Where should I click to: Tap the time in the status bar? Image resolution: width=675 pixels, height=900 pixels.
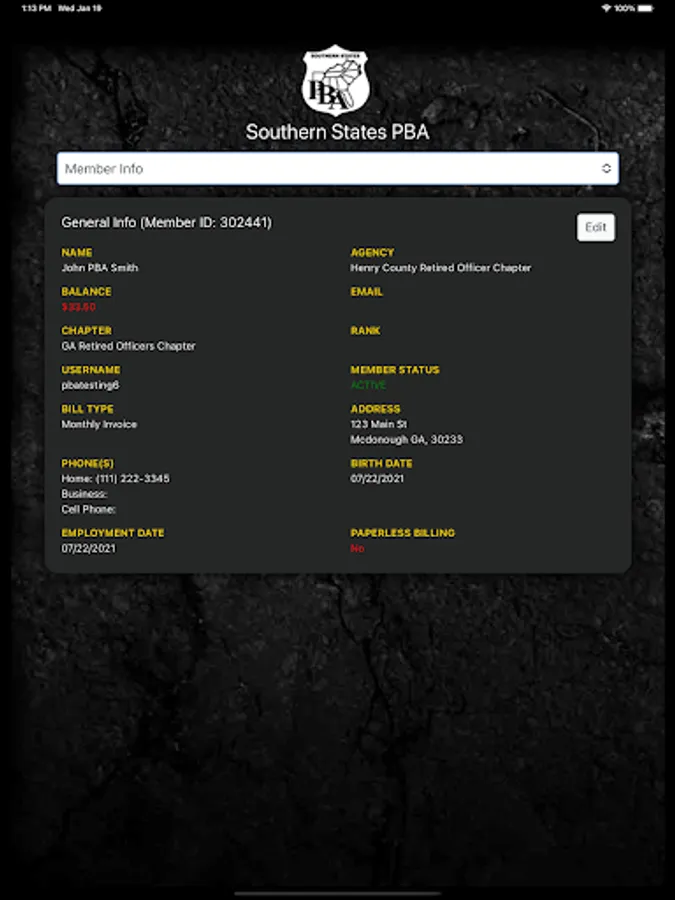coord(36,9)
